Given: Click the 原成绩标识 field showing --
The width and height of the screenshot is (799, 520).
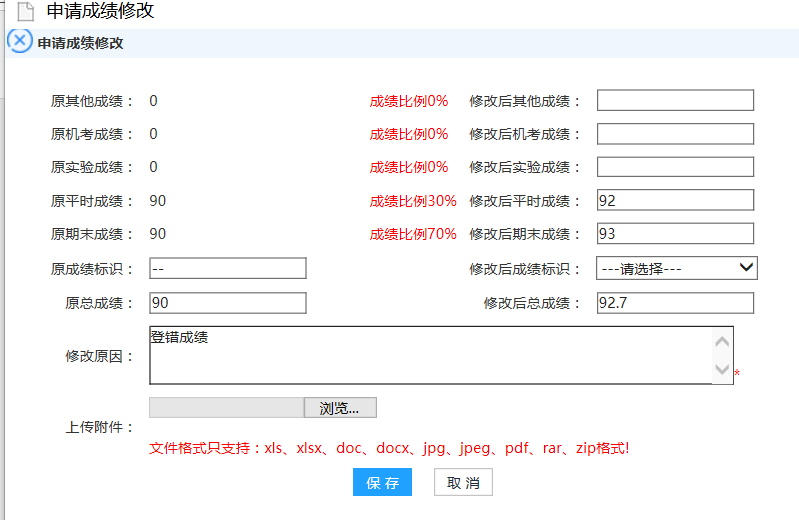Looking at the screenshot, I should click(x=227, y=268).
